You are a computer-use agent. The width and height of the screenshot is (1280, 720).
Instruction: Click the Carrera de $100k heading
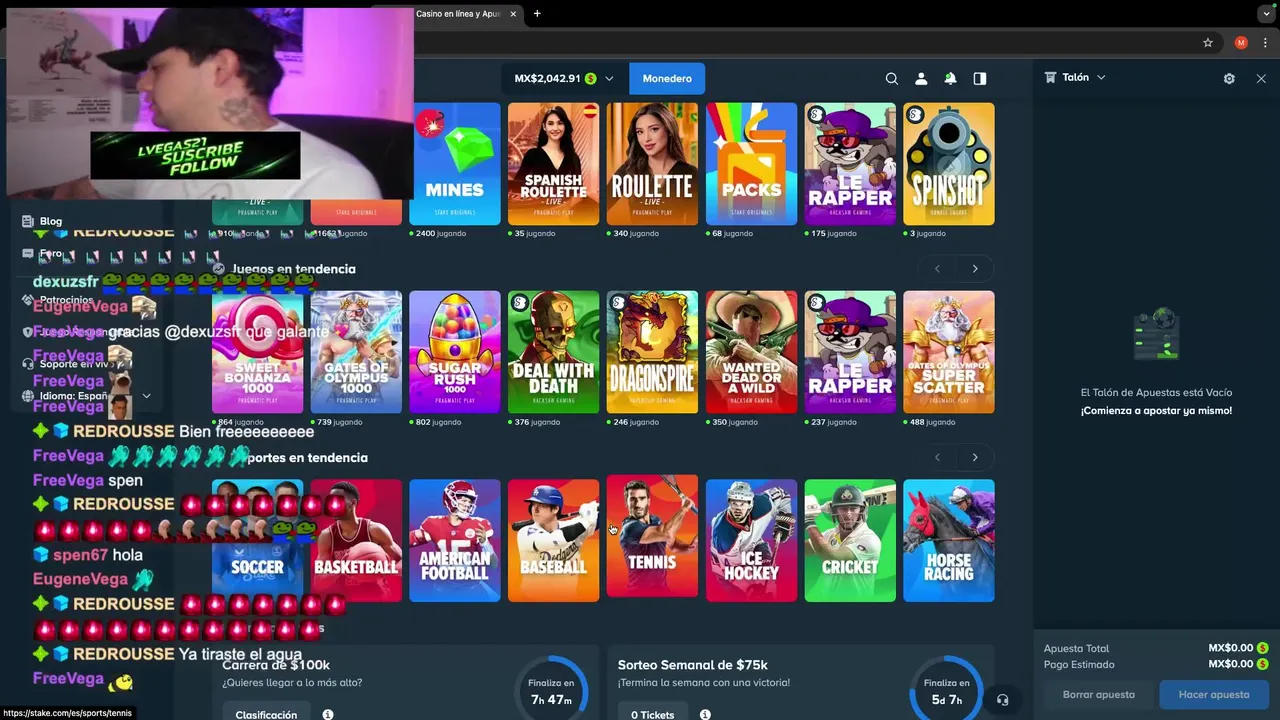pyautogui.click(x=276, y=665)
